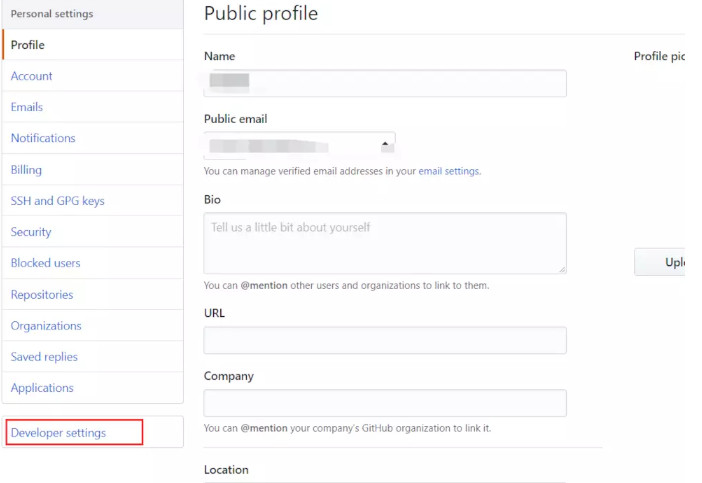This screenshot has height=483, width=702.
Task: Navigate to SSH and GPG keys
Action: point(57,201)
